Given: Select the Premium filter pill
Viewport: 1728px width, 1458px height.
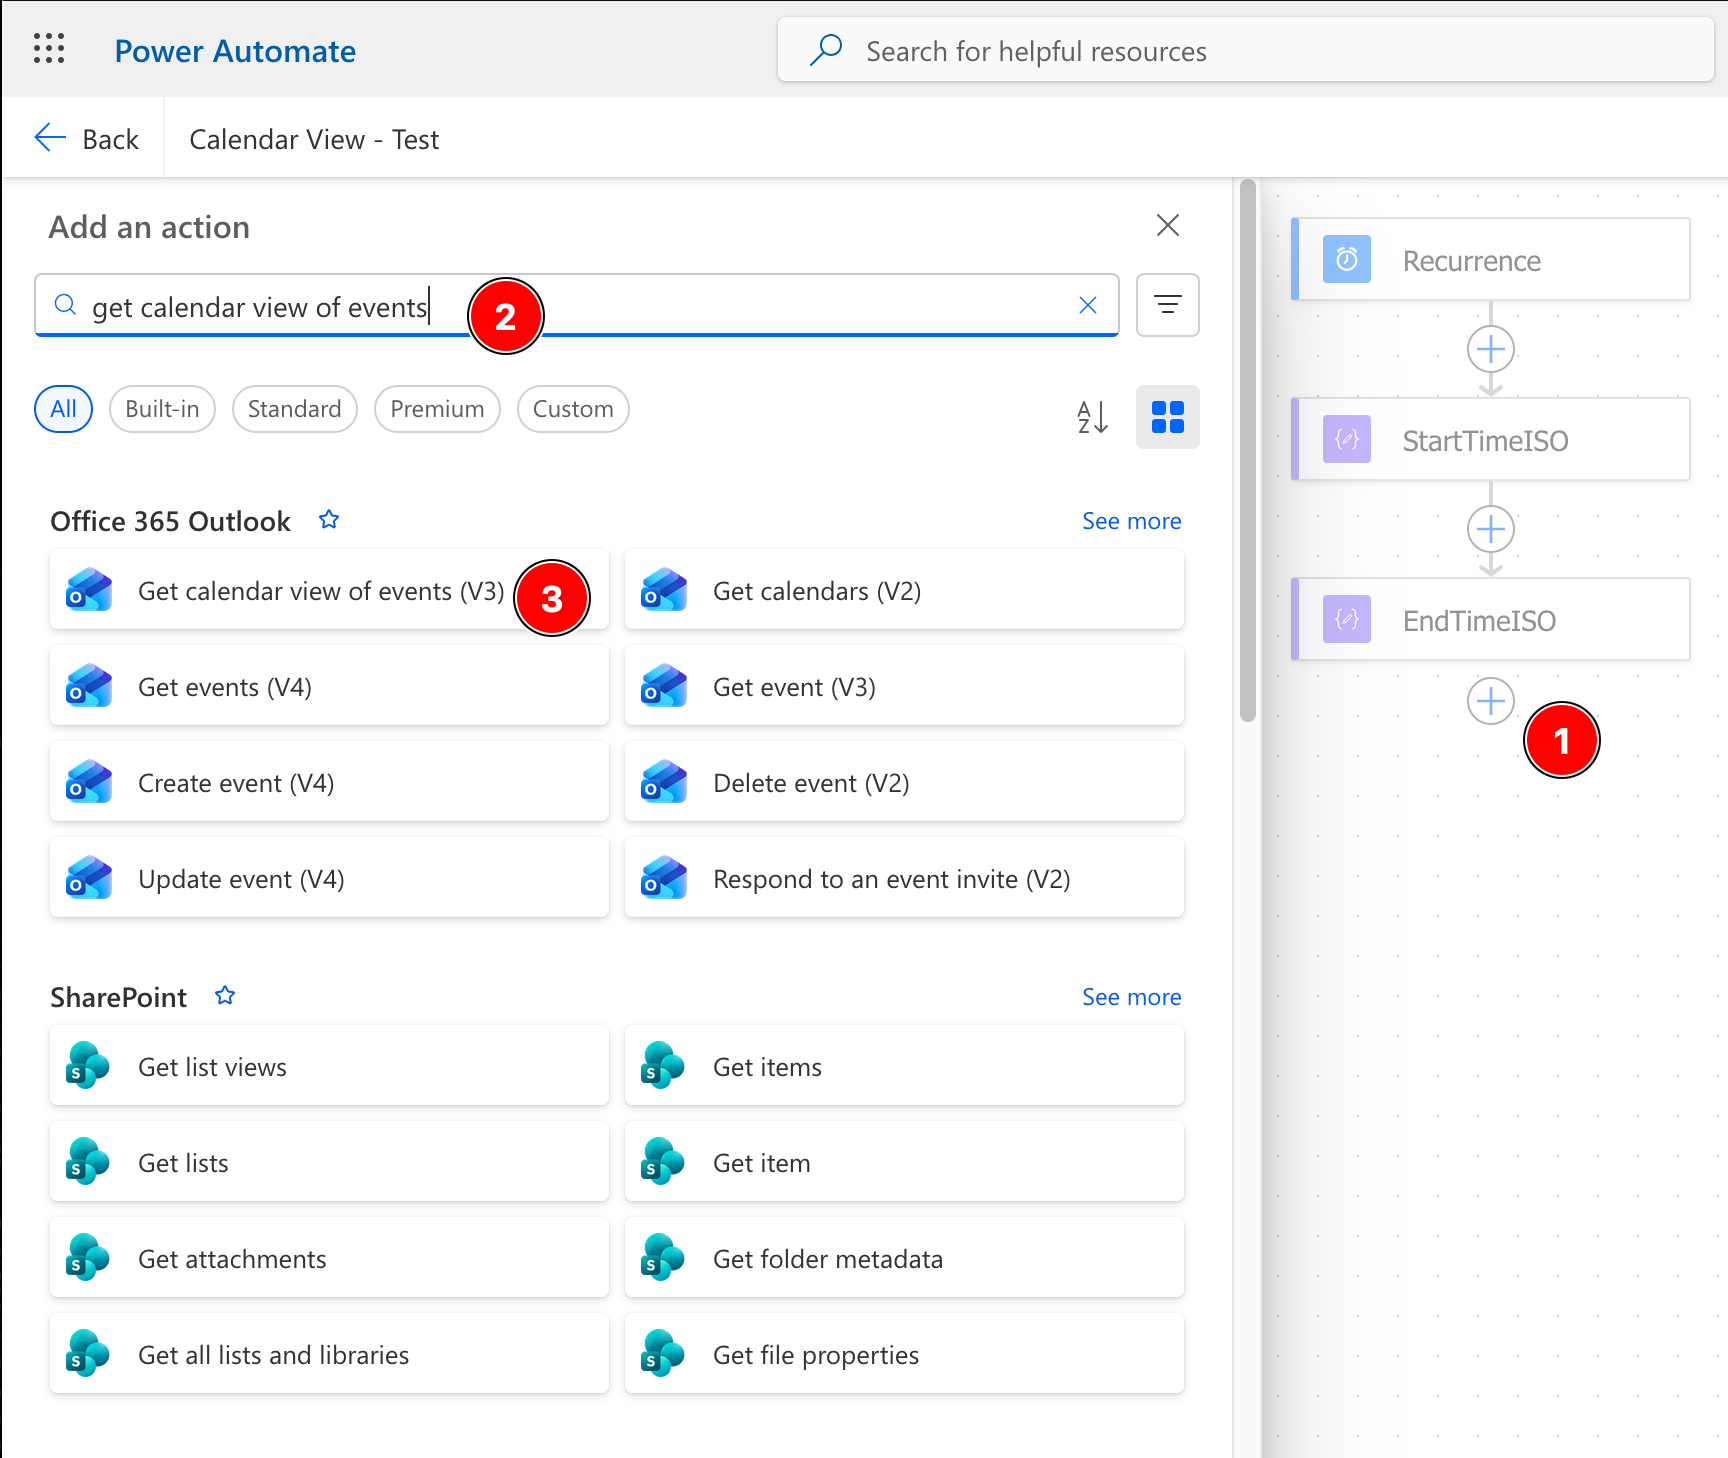Looking at the screenshot, I should [437, 409].
